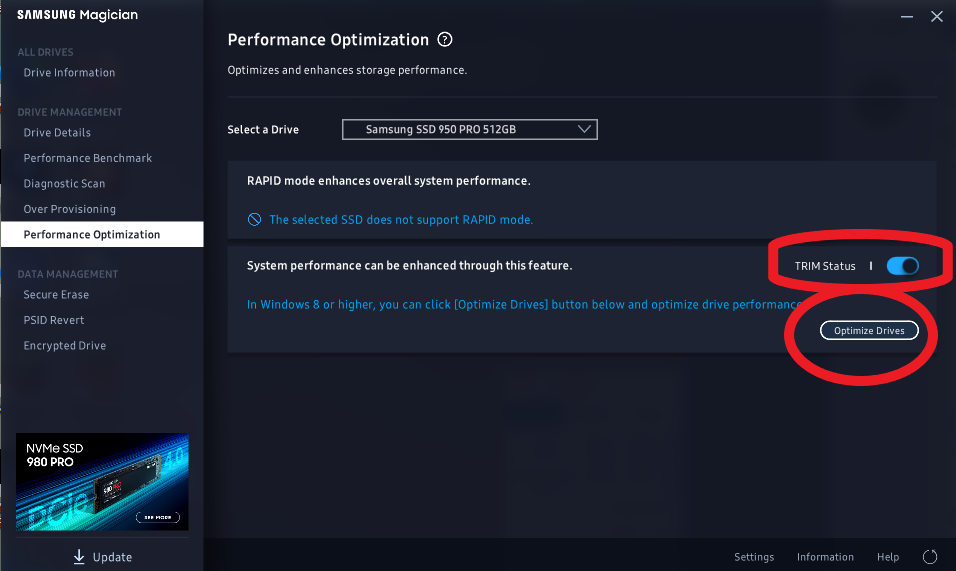Viewport: 956px width, 571px height.
Task: Click the Samsung Magician logo
Action: click(77, 15)
